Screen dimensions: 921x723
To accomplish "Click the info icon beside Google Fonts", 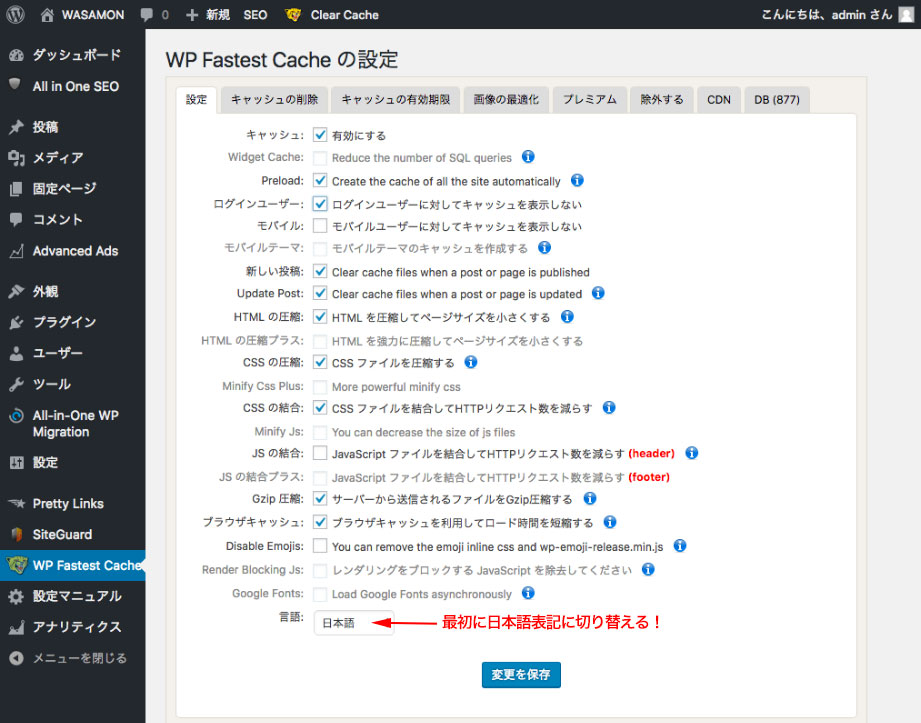I will coord(528,593).
